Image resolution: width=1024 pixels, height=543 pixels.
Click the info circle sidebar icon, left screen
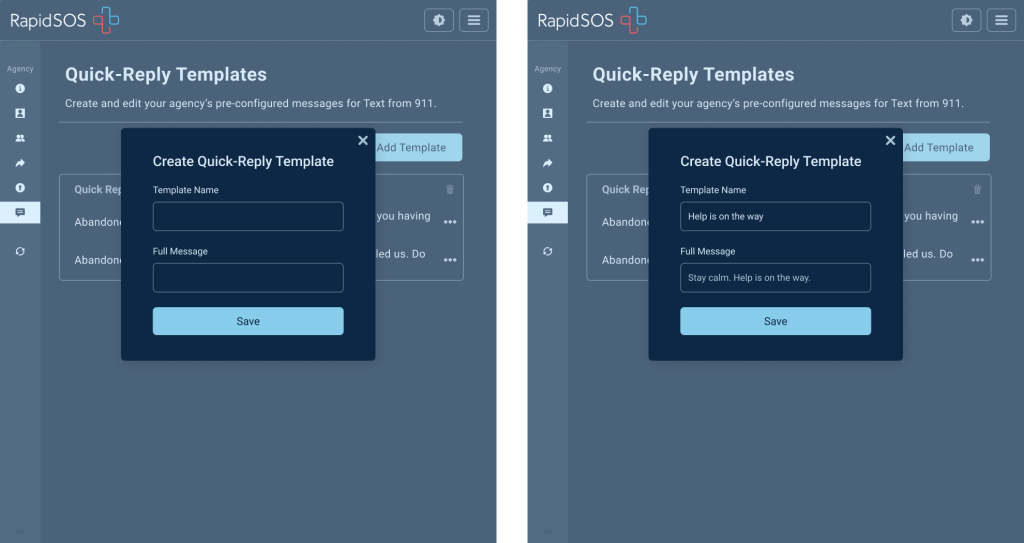coord(20,89)
